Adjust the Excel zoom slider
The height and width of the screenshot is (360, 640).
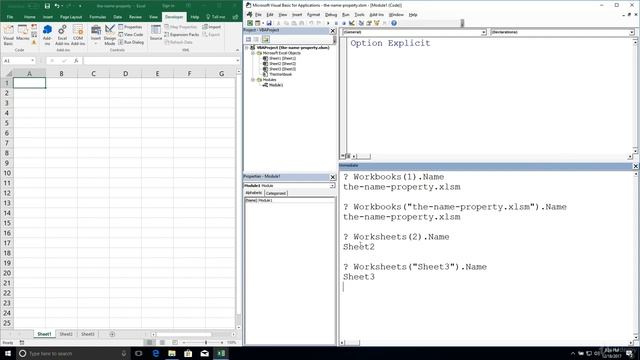(206, 342)
